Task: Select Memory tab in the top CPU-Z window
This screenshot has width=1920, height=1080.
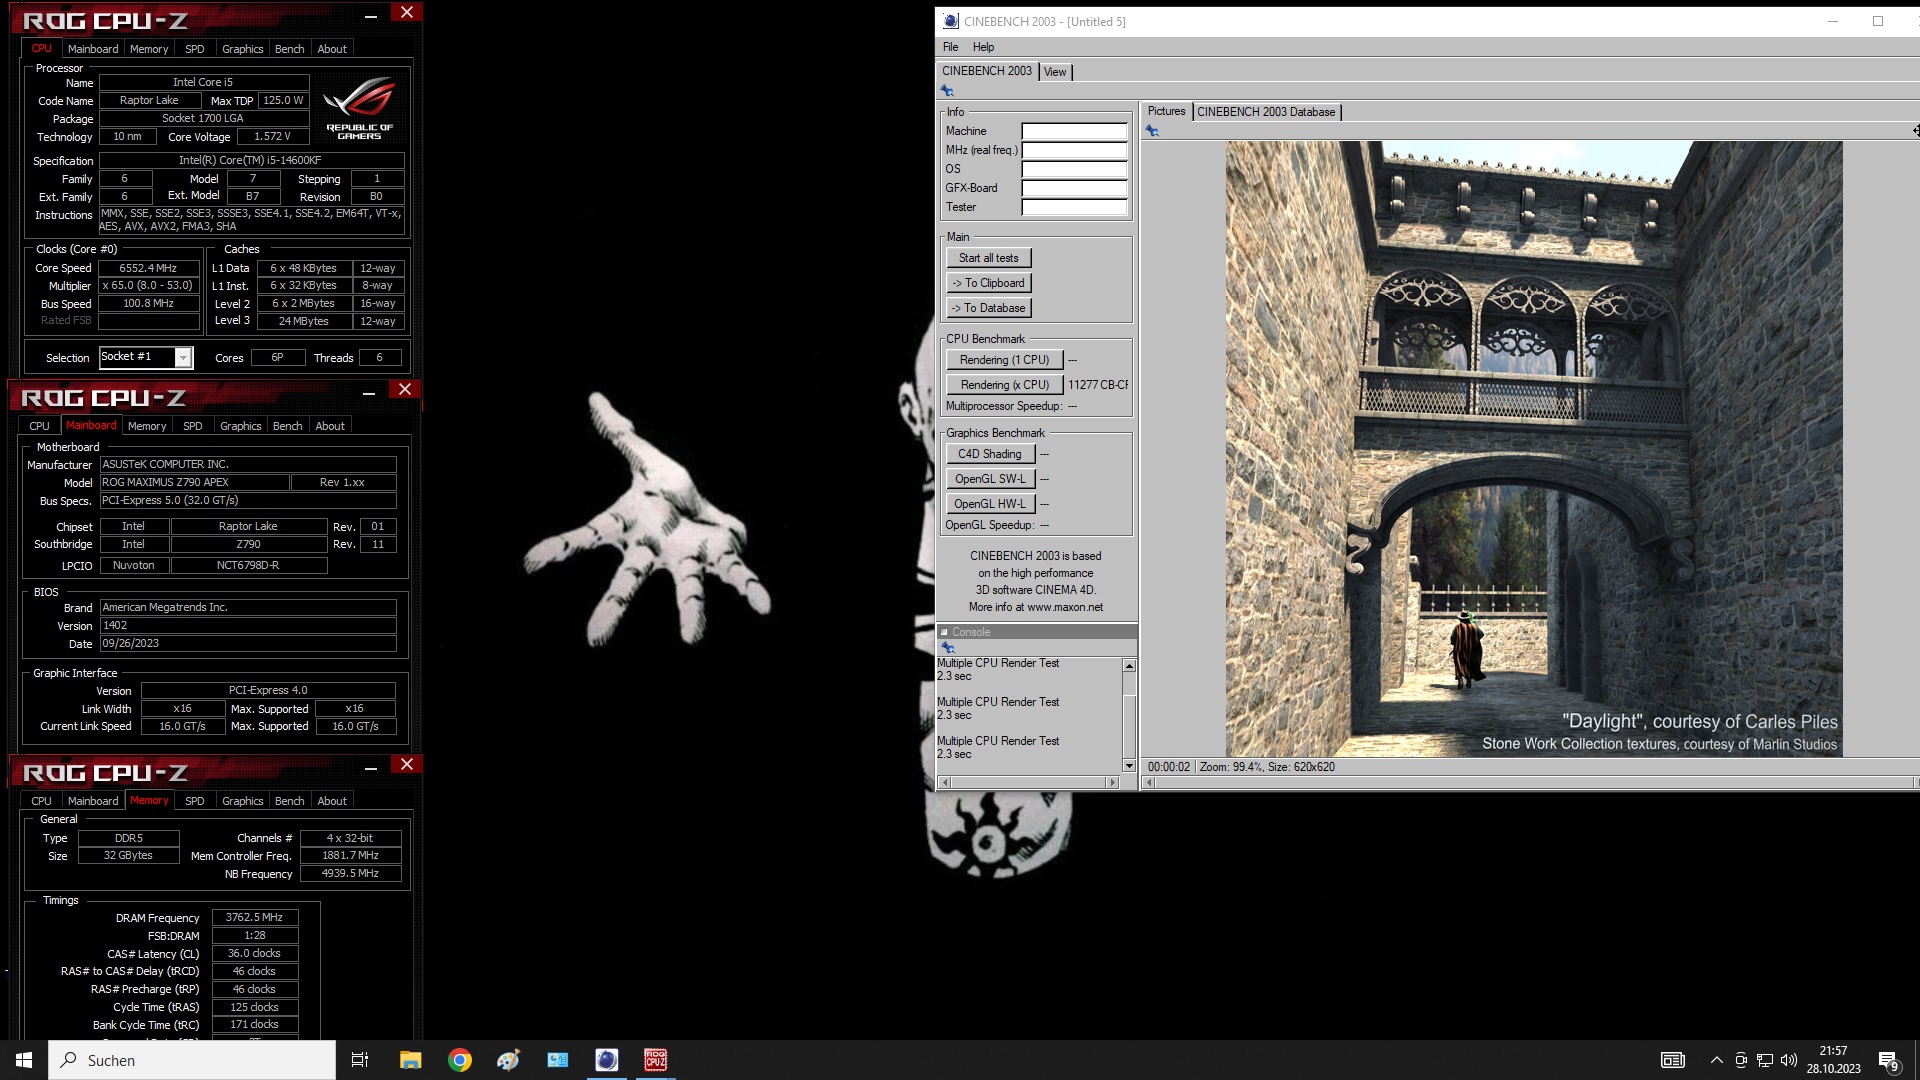Action: point(149,49)
